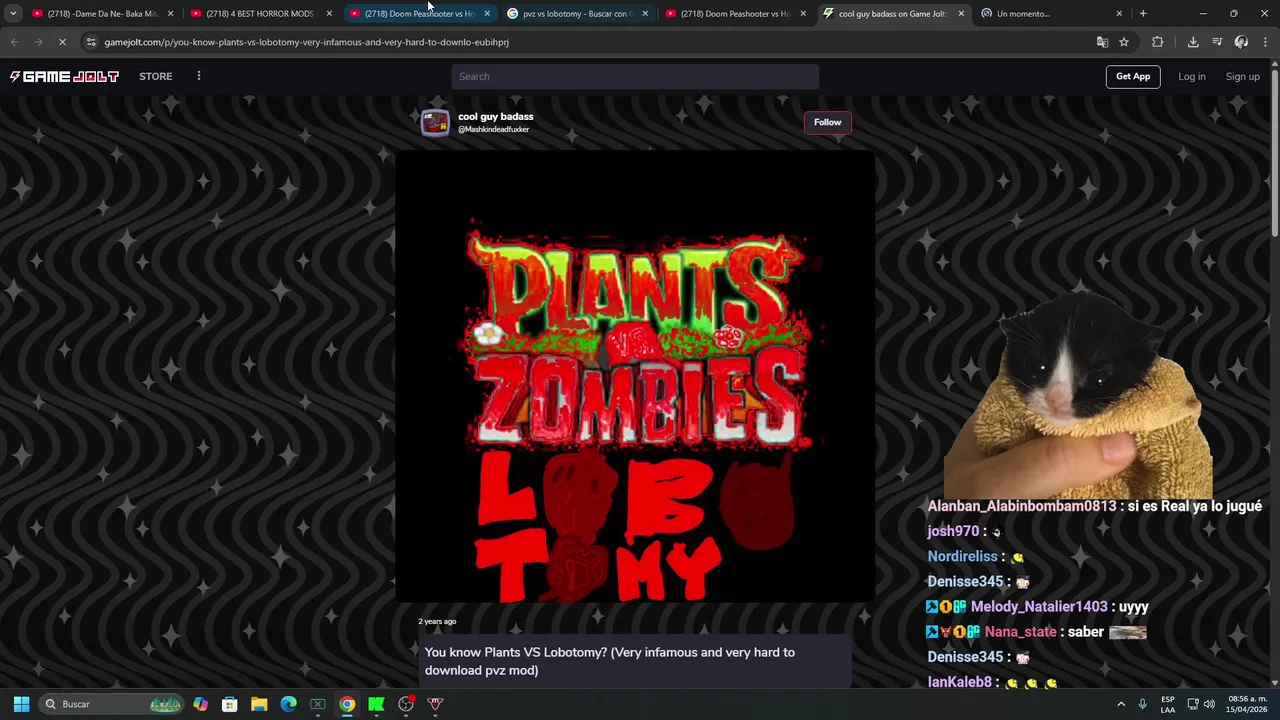Open the Xbox Game Bar taskbar icon
The height and width of the screenshot is (720, 1280).
coord(318,704)
